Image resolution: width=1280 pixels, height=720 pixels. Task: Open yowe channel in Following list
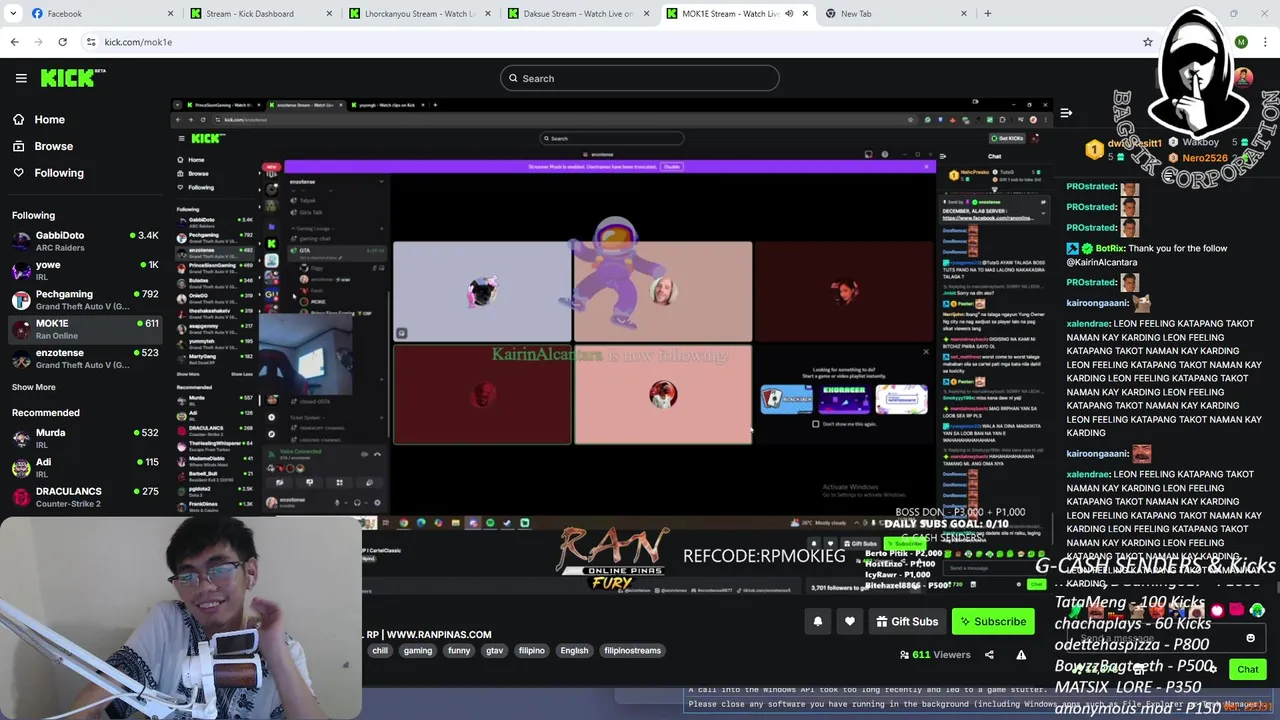(85, 270)
